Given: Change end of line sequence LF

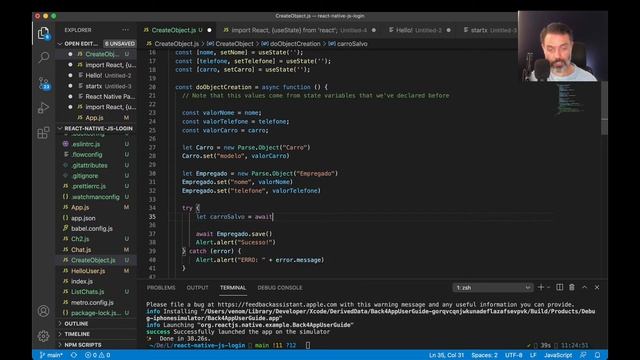Looking at the screenshot, I should pyautogui.click(x=533, y=355).
